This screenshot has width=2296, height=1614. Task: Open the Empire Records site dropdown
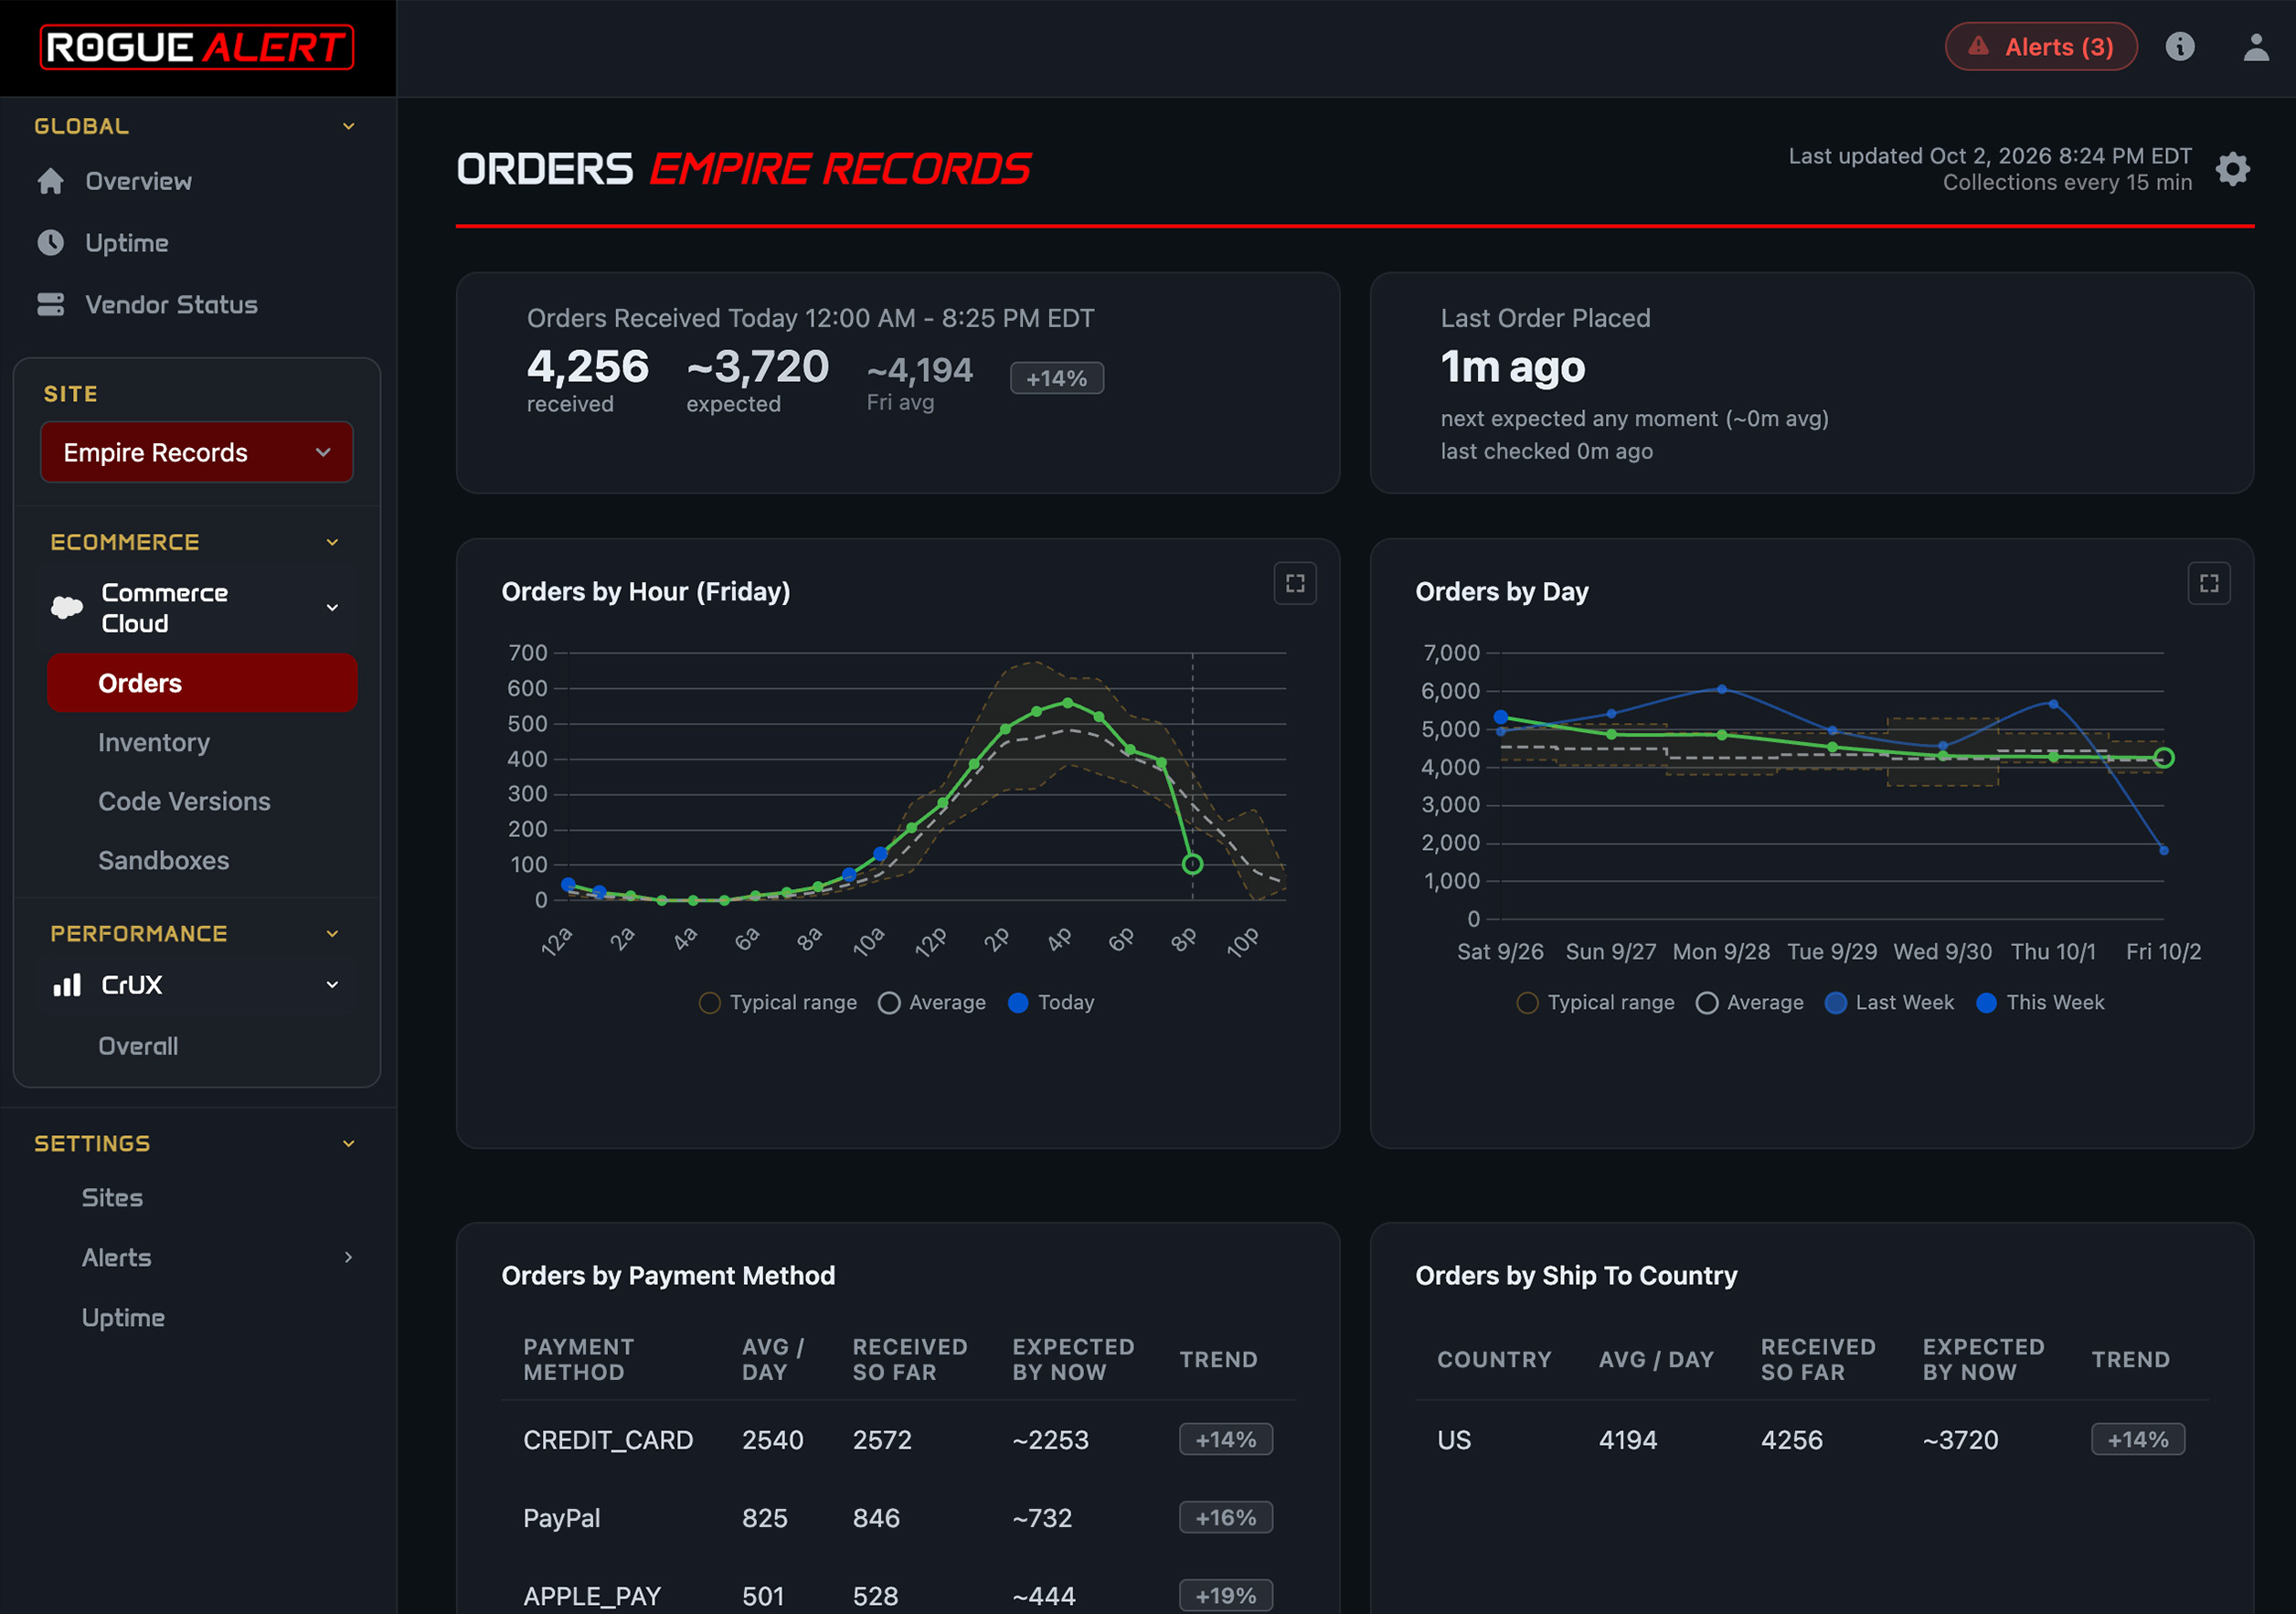(197, 452)
